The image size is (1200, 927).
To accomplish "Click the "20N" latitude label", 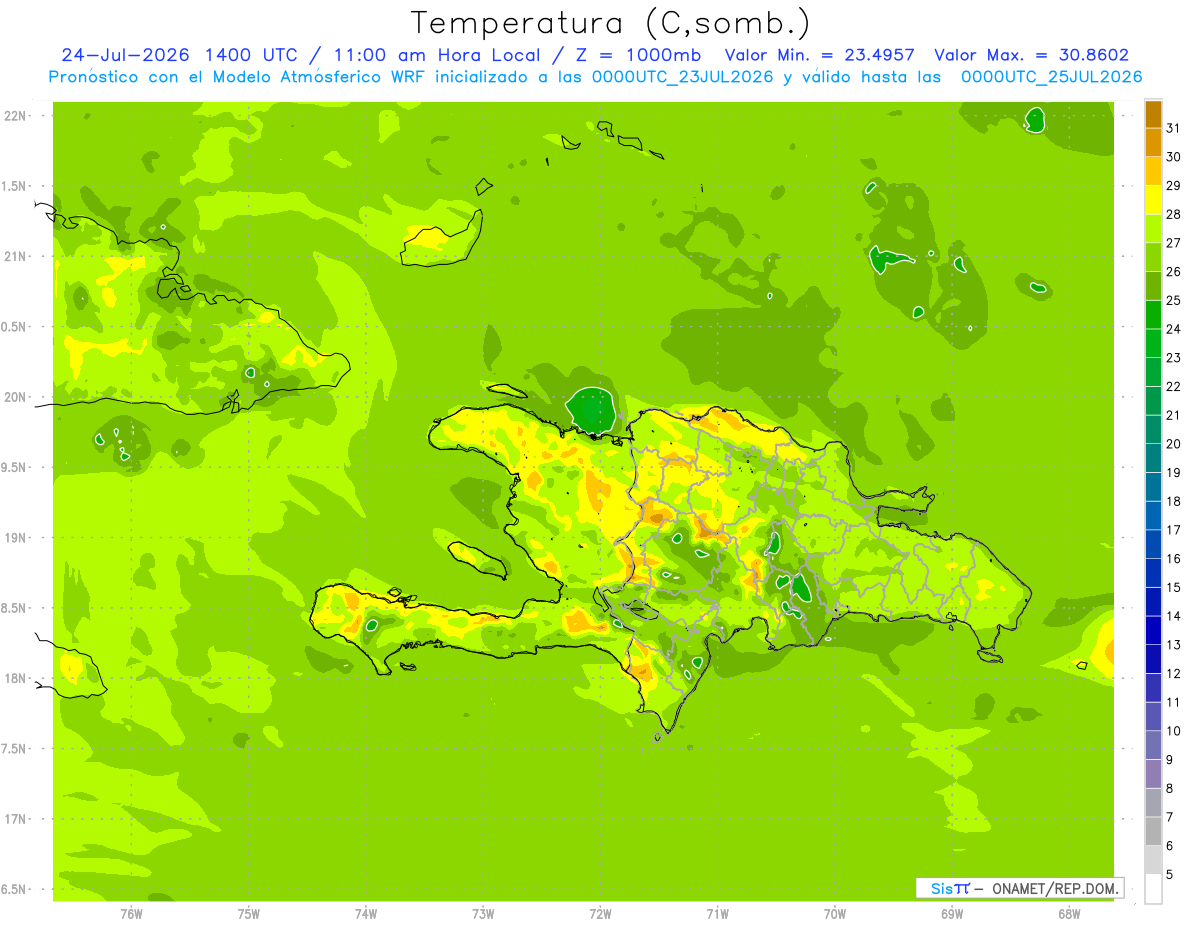I will coord(15,397).
